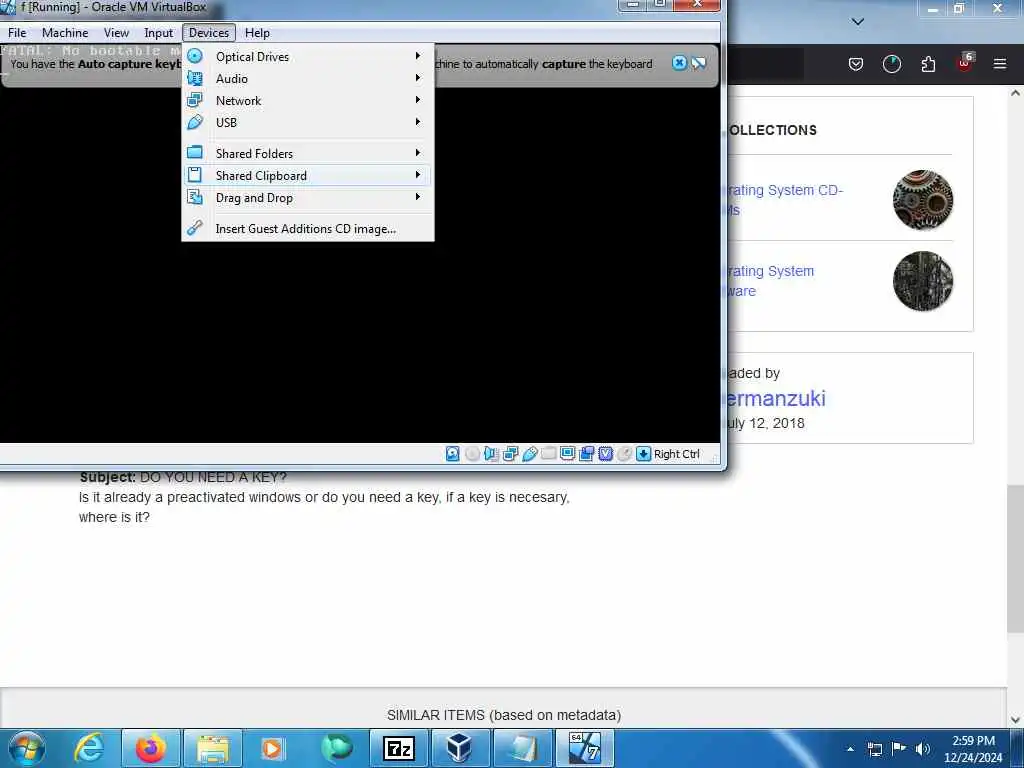Click the shared folders indicator in status bar

point(549,454)
